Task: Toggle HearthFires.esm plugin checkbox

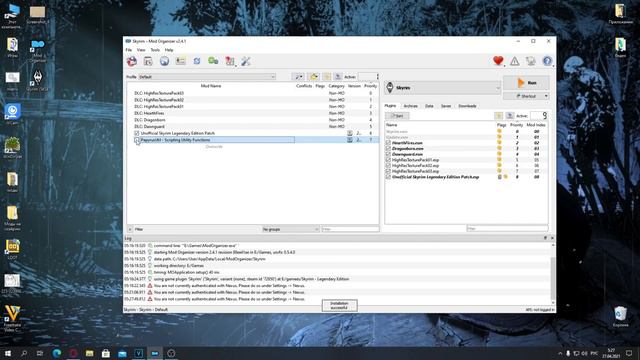Action: (x=388, y=143)
